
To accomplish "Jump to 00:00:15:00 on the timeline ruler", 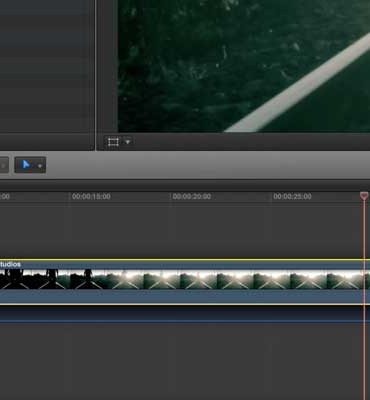I will point(91,197).
